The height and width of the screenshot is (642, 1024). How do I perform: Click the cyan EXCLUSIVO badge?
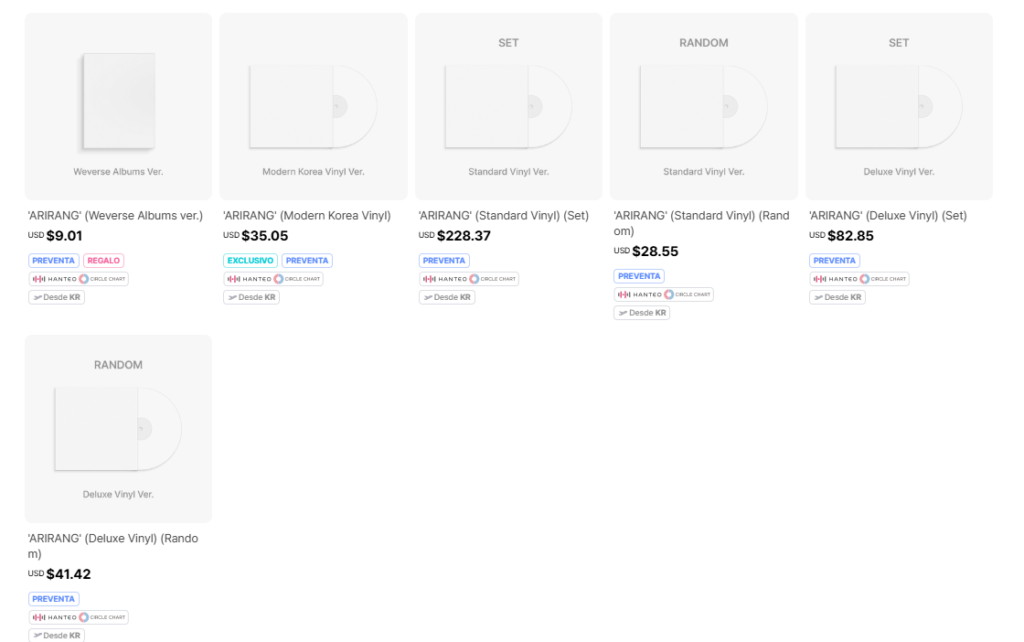click(250, 261)
